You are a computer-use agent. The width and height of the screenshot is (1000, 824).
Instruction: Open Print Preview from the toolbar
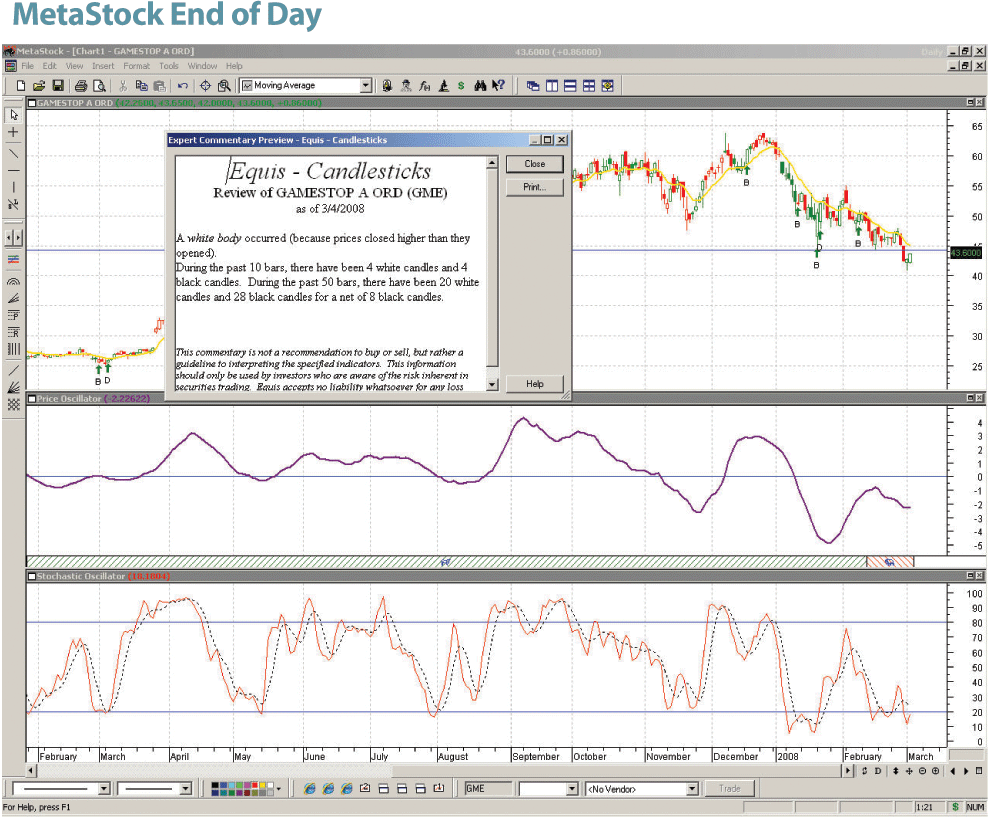(x=99, y=85)
